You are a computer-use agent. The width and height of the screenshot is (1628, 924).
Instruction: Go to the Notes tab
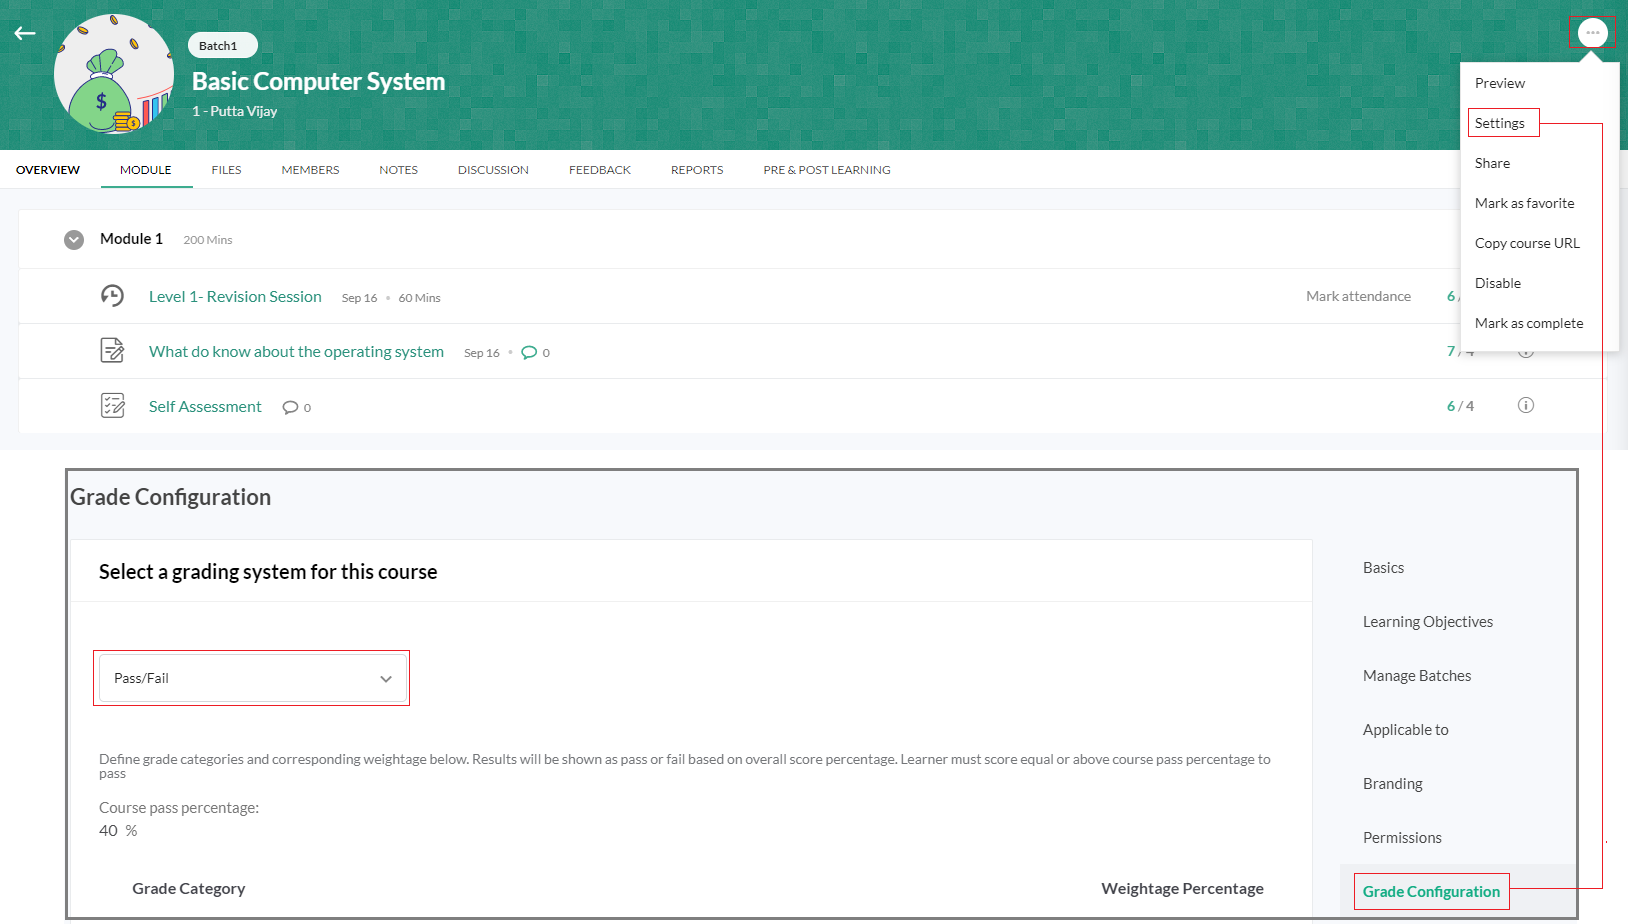398,170
